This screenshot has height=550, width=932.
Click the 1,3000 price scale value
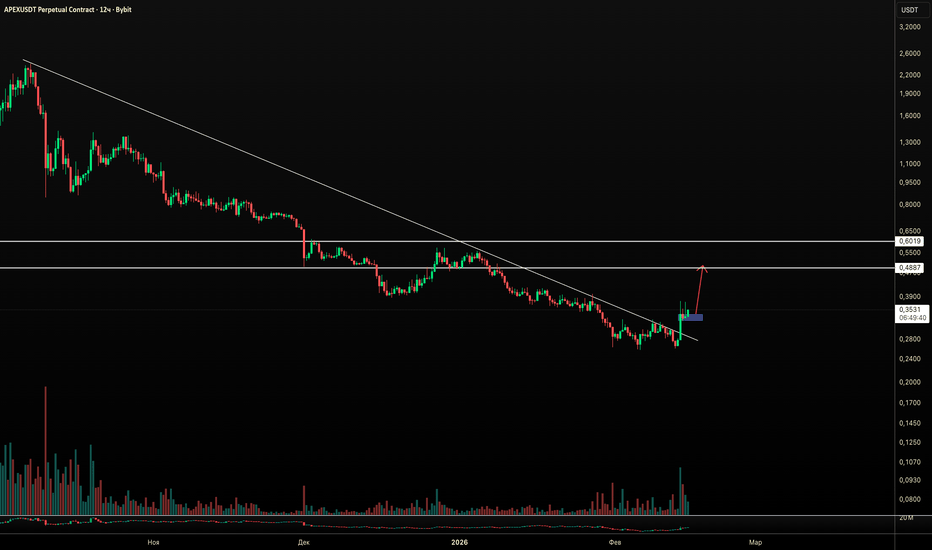pyautogui.click(x=910, y=142)
